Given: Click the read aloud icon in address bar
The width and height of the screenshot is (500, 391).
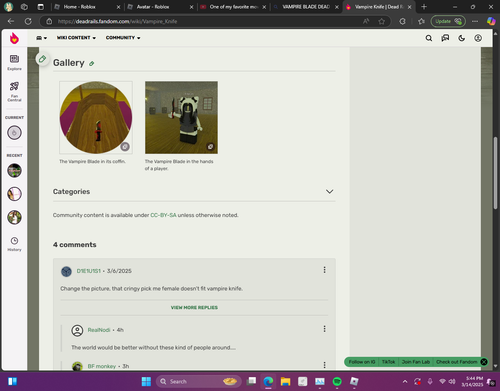Looking at the screenshot, I should (366, 21).
